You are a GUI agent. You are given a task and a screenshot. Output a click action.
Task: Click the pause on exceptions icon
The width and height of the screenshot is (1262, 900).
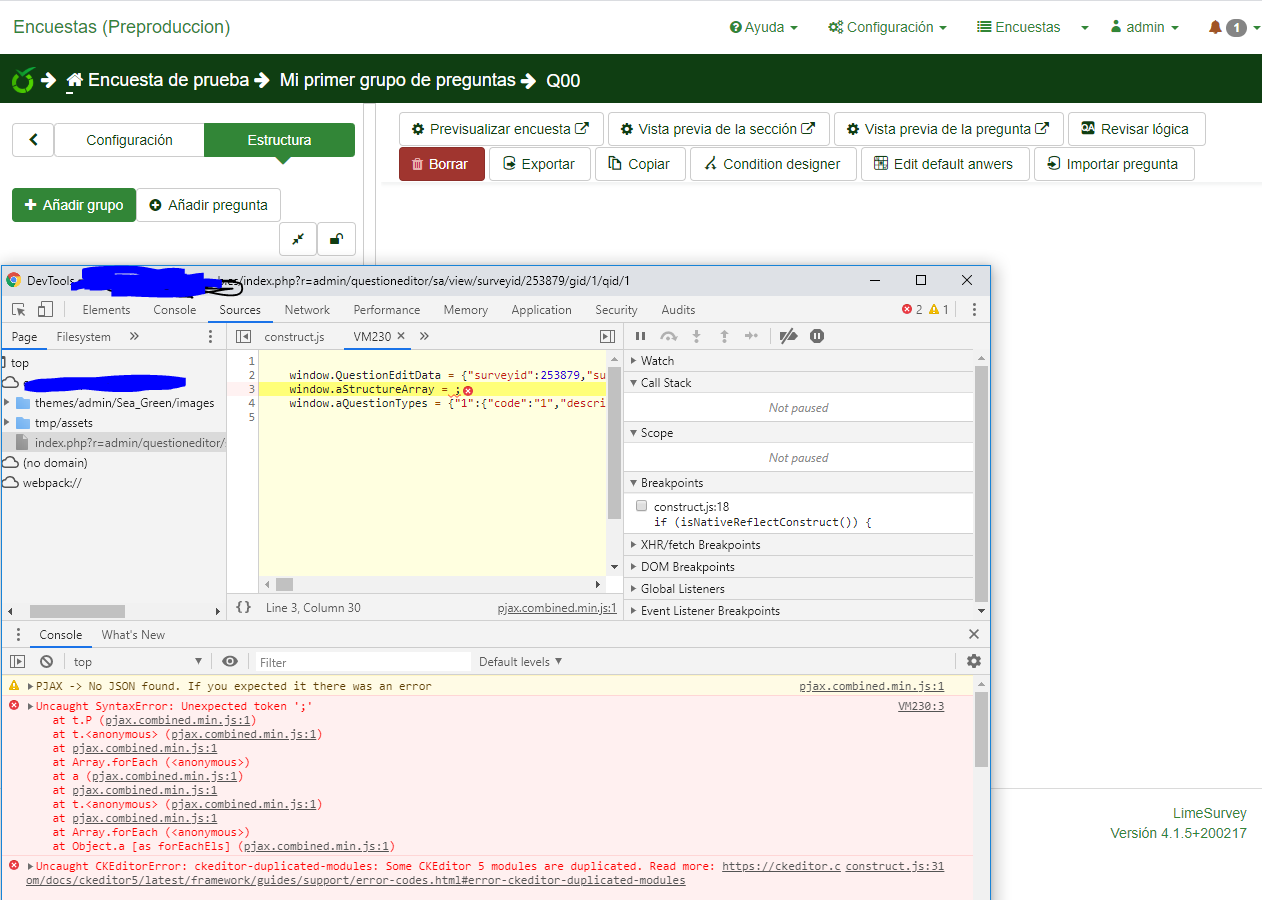pos(817,336)
